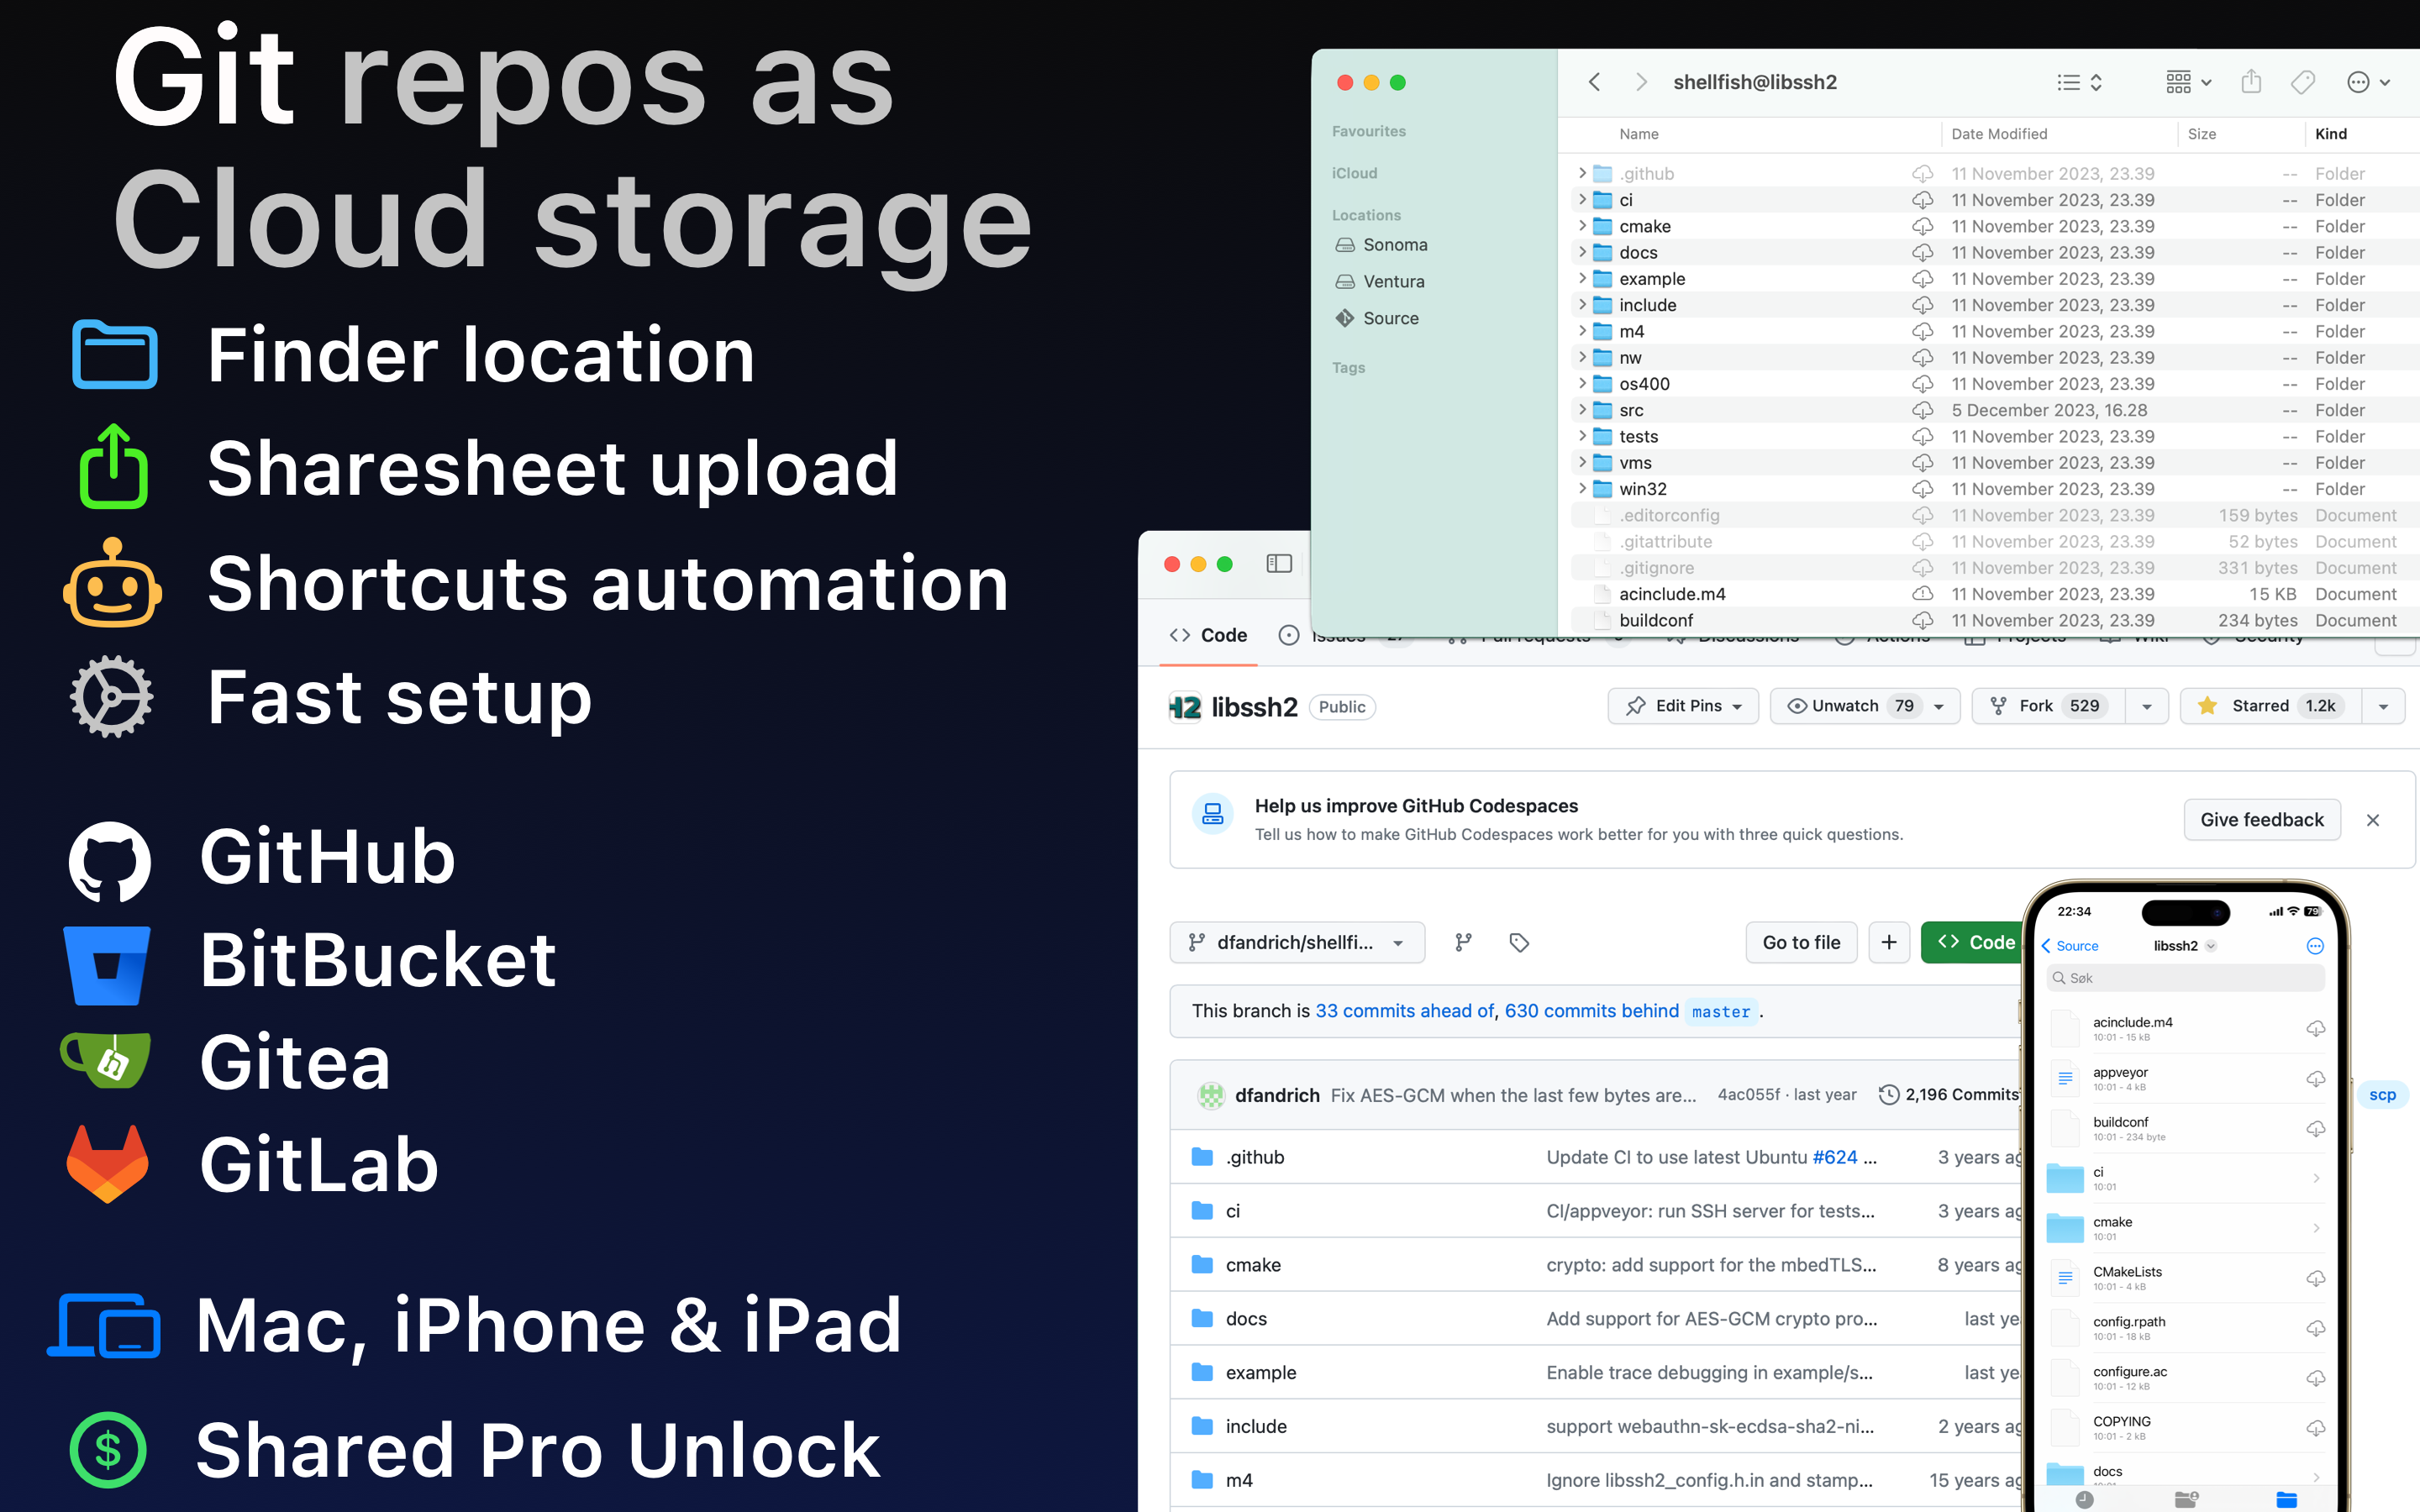Go forward in the Finder window
The height and width of the screenshot is (1512, 2420).
(1641, 82)
